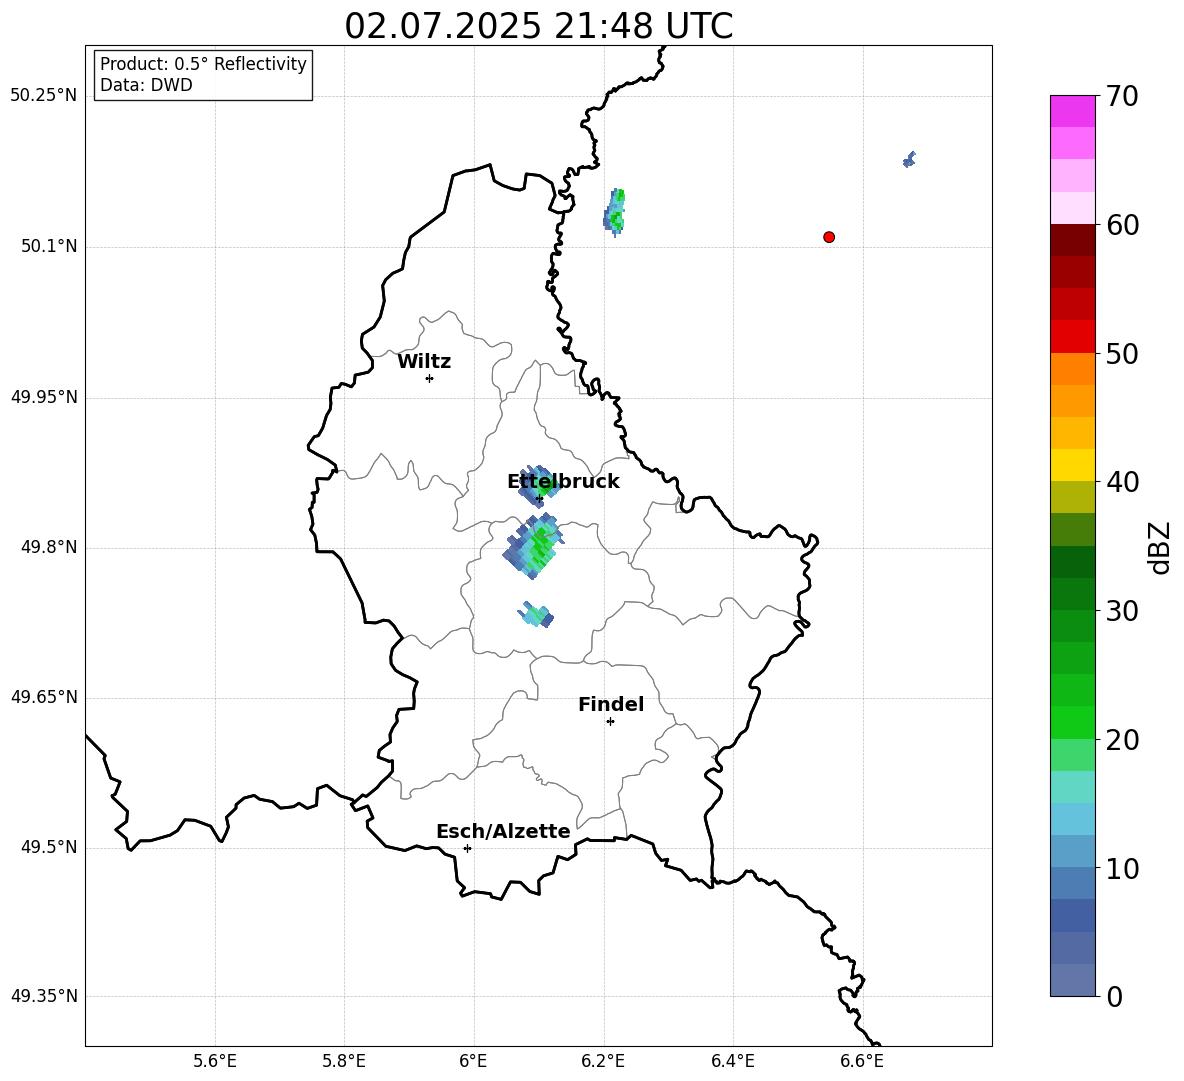Click the large radar echo south of Ettelbruck
1184x1081 pixels.
click(x=534, y=547)
